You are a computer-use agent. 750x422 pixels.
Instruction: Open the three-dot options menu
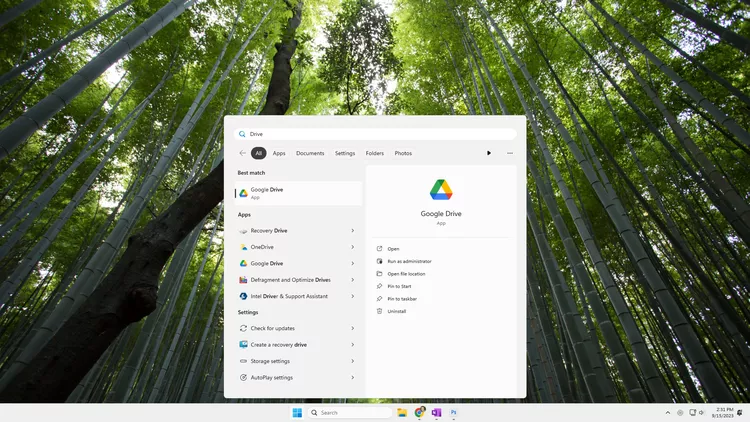510,153
